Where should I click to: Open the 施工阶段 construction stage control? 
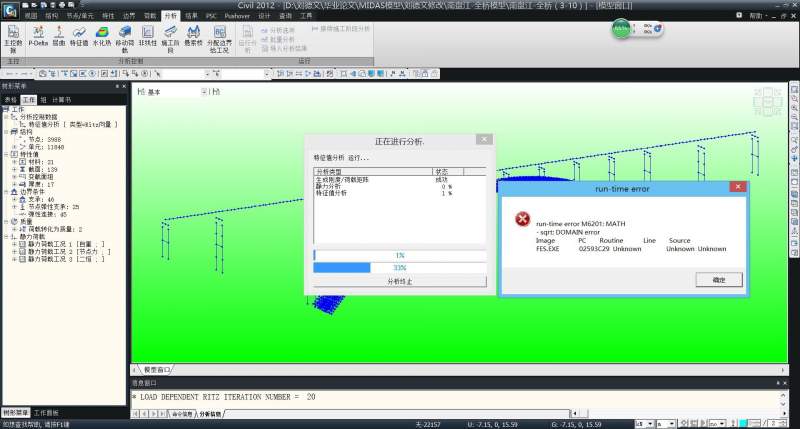tap(170, 39)
